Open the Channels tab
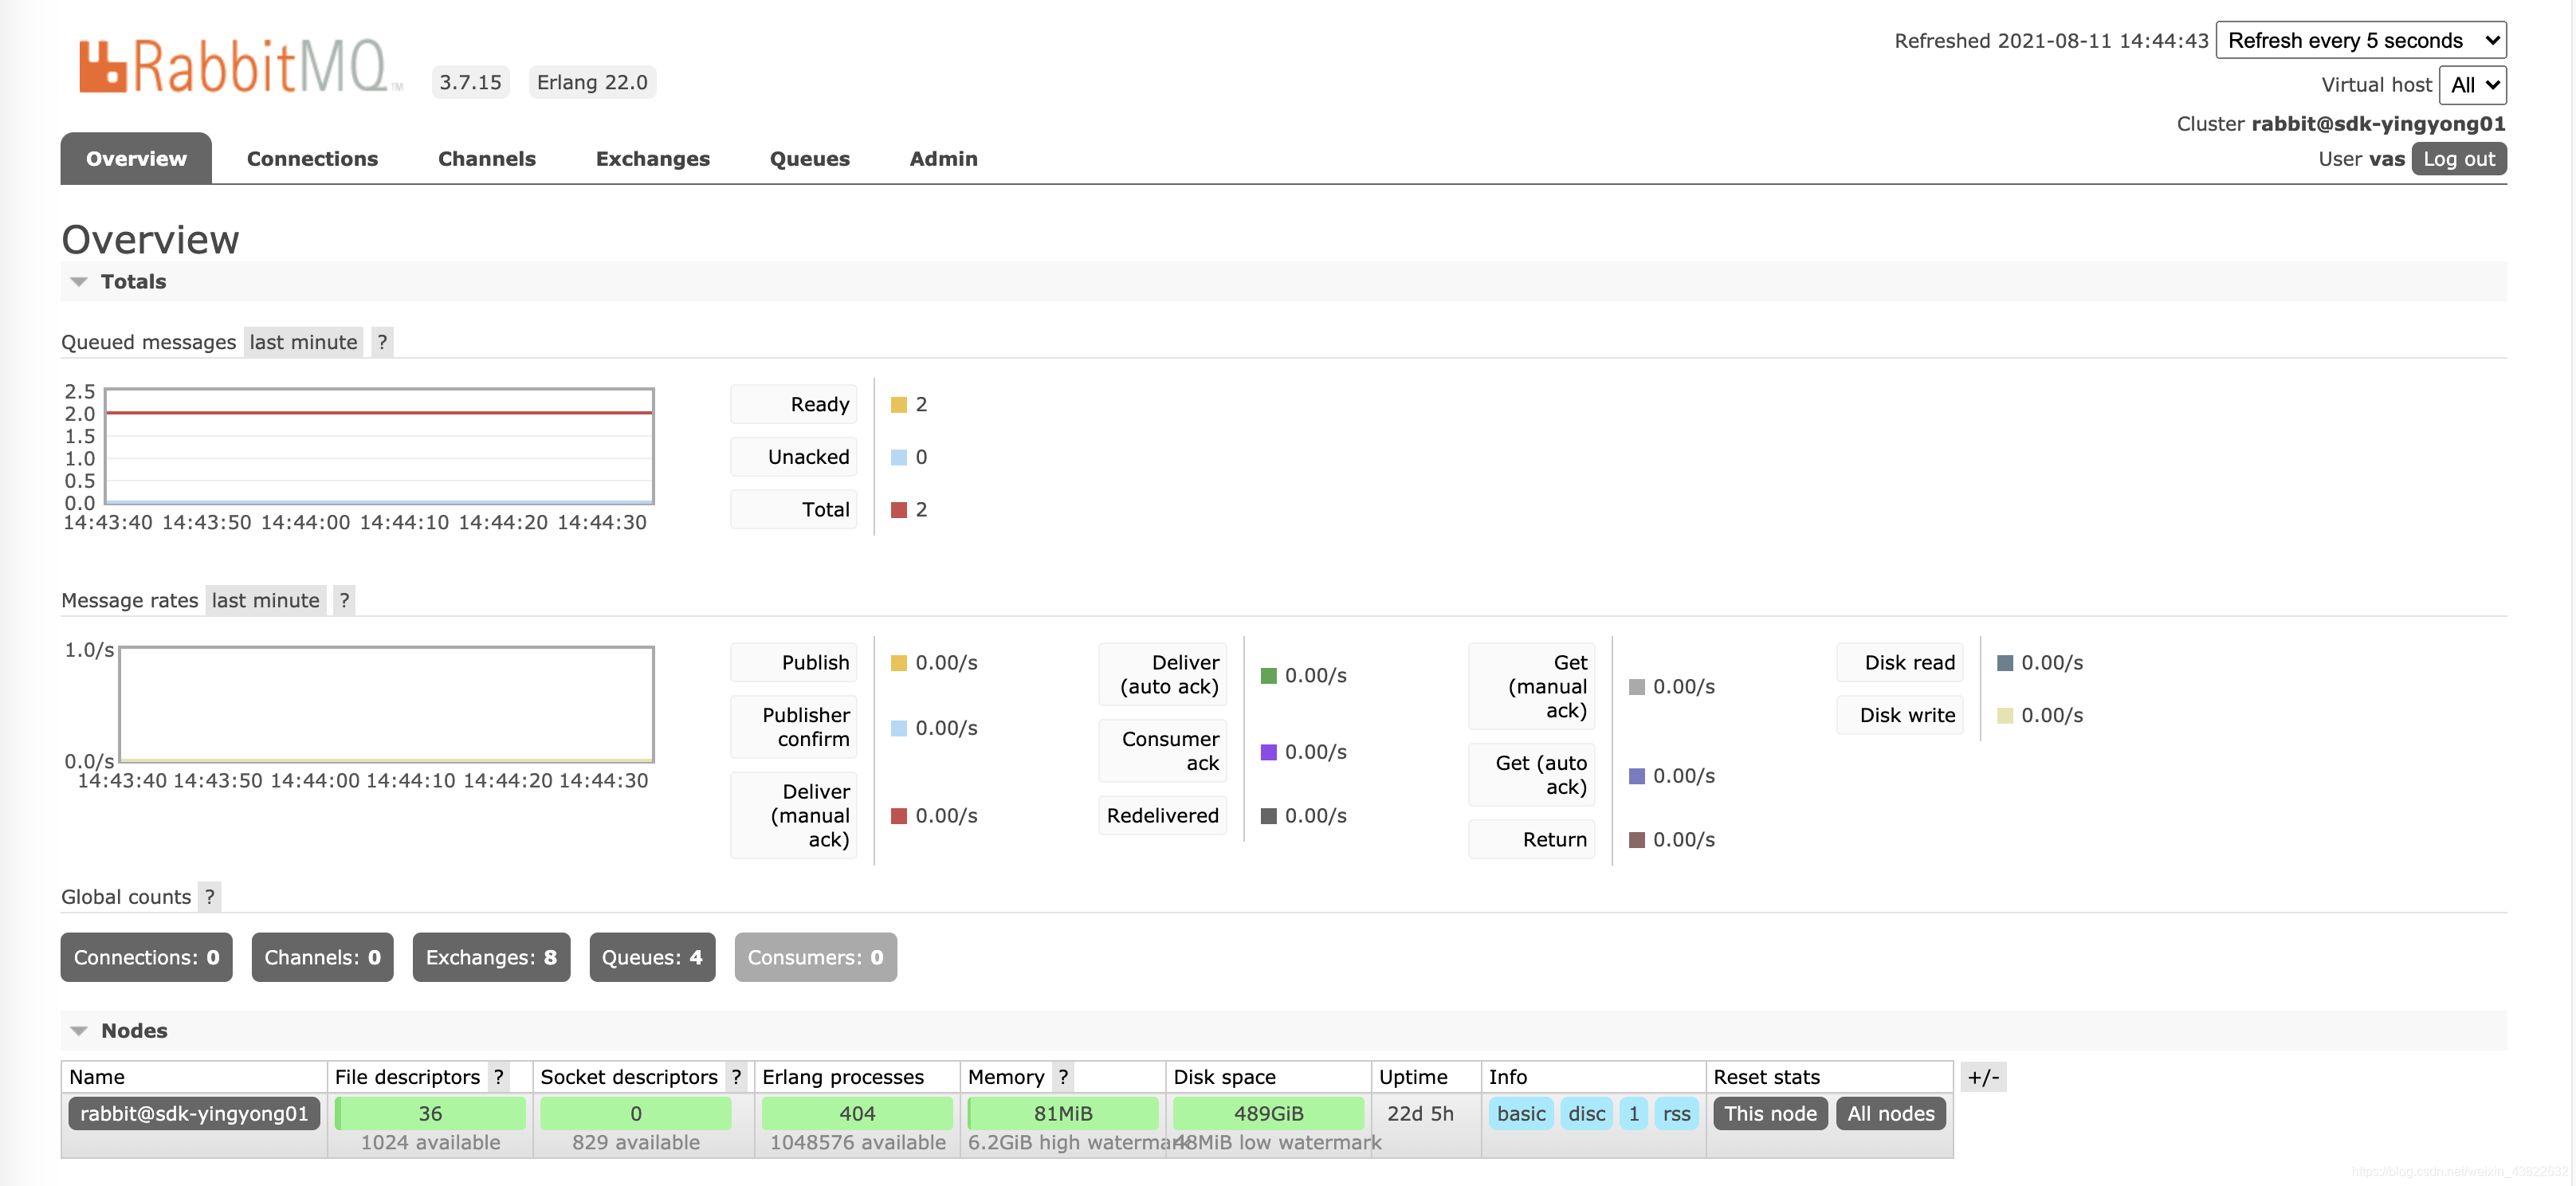Viewport: 2576px width, 1186px height. (487, 158)
